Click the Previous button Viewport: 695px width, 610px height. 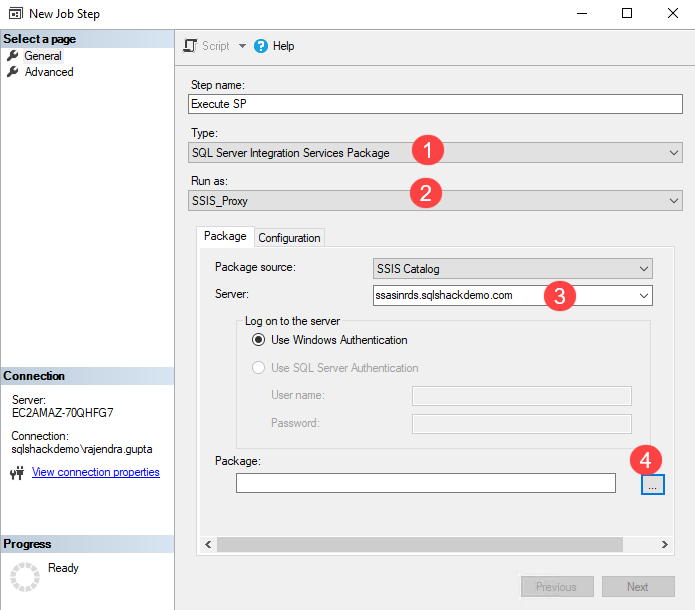557,587
